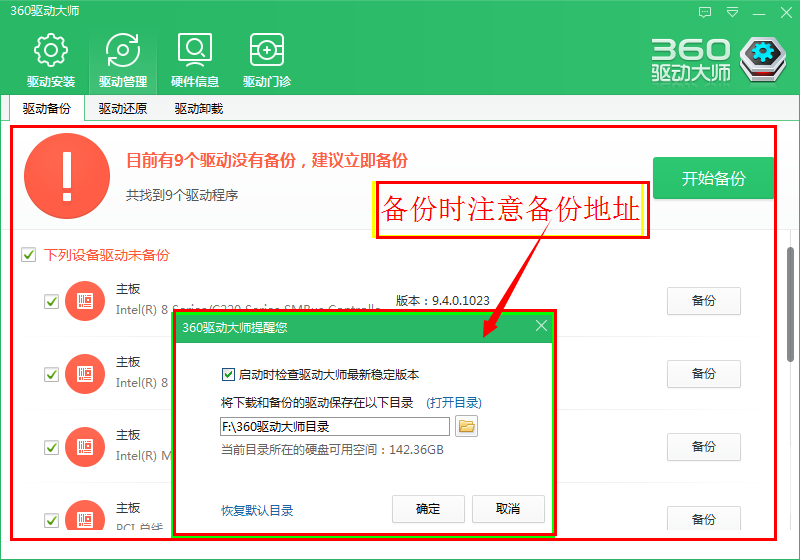Confirm the dialog with 确定
The image size is (800, 560).
click(428, 508)
